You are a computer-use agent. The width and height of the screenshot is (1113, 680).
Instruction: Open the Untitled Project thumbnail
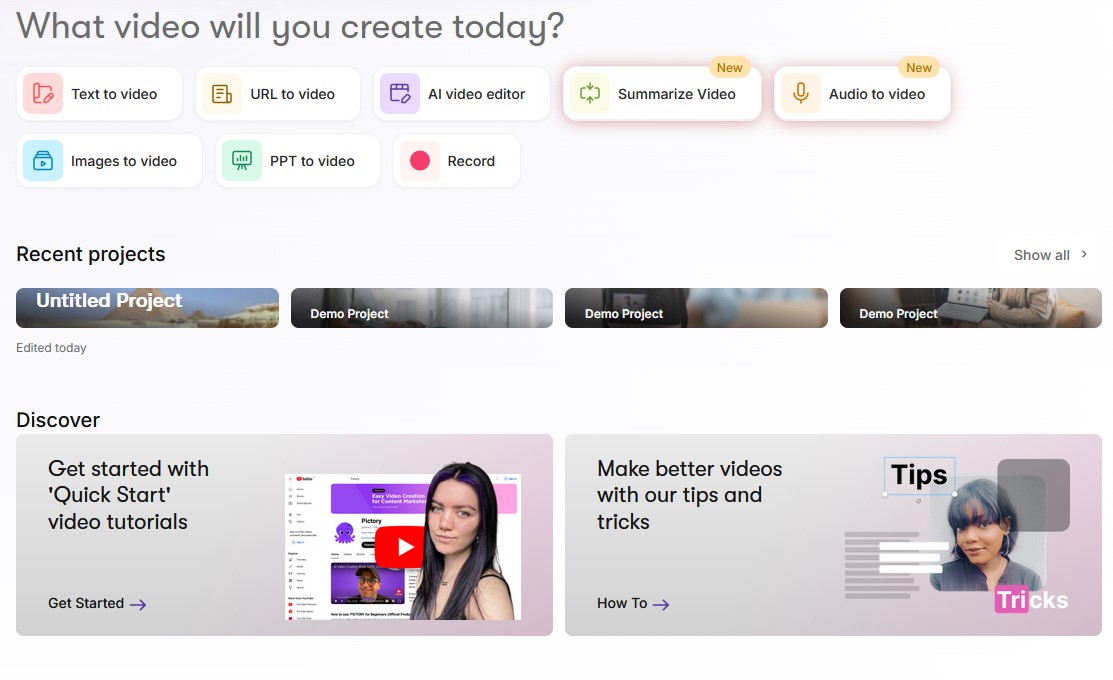tap(148, 308)
